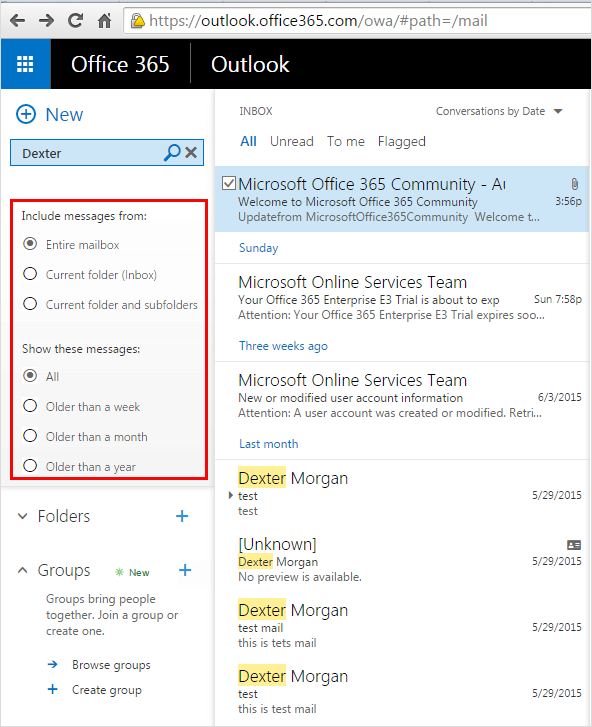Viewport: 592px width, 727px height.
Task: Click the plus icon next to New
Action: pyautogui.click(x=26, y=114)
